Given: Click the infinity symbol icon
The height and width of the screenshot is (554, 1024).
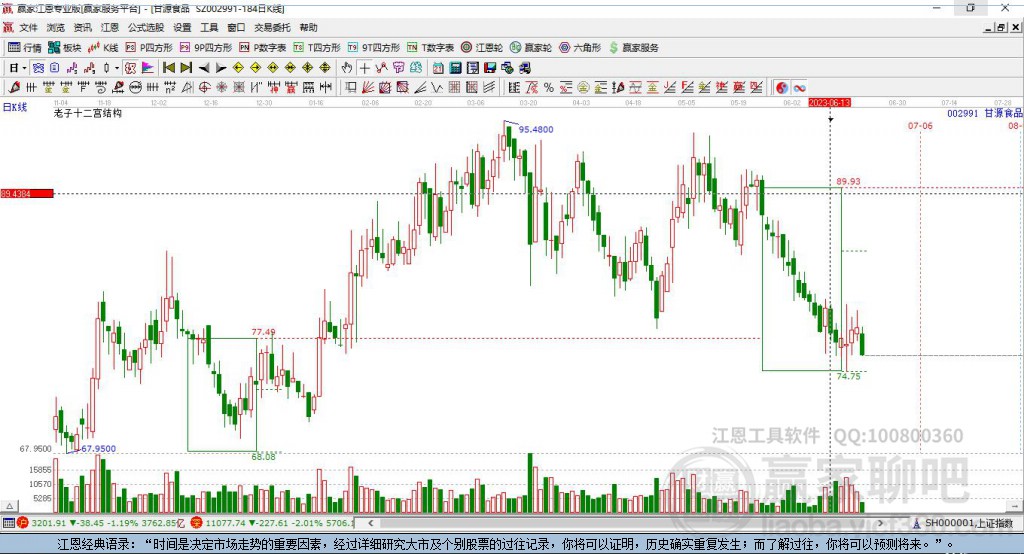Looking at the screenshot, I should click(799, 88).
